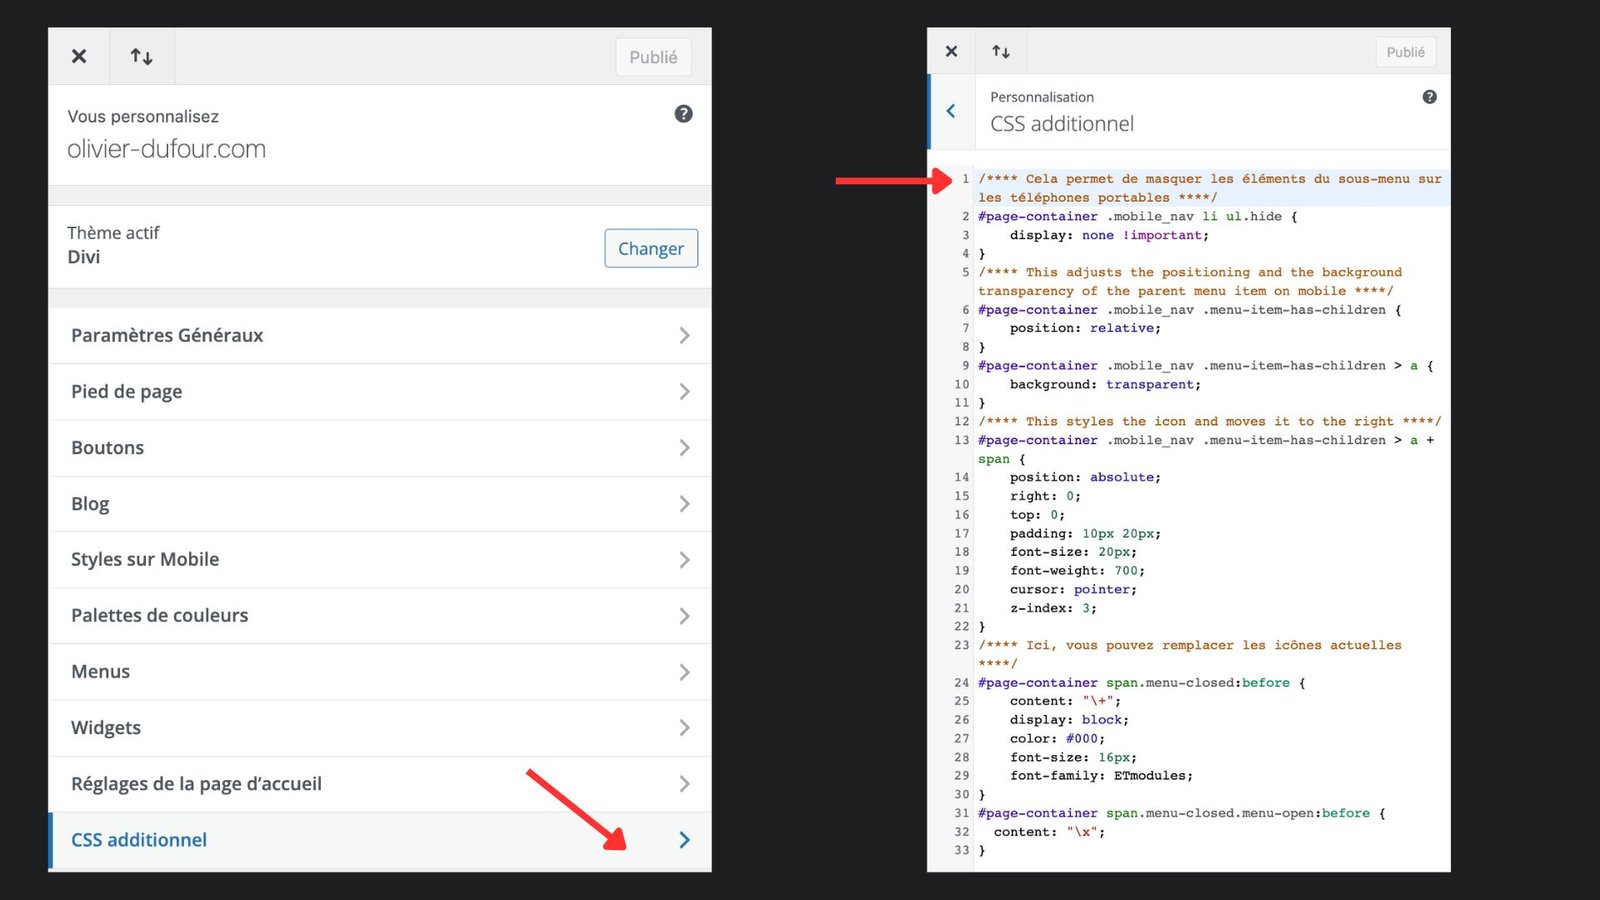Open Réglages de la page d'accueil
The width and height of the screenshot is (1600, 900).
pos(380,784)
